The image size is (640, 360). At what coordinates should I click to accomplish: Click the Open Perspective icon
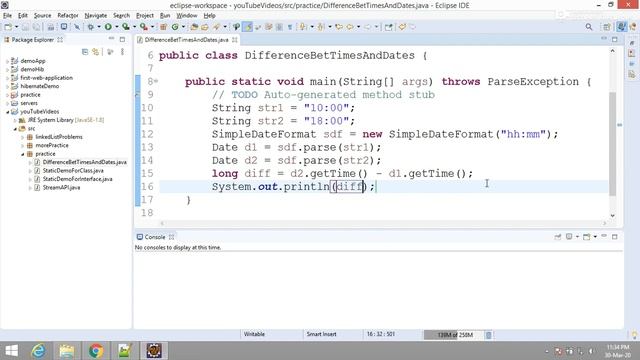[607, 27]
